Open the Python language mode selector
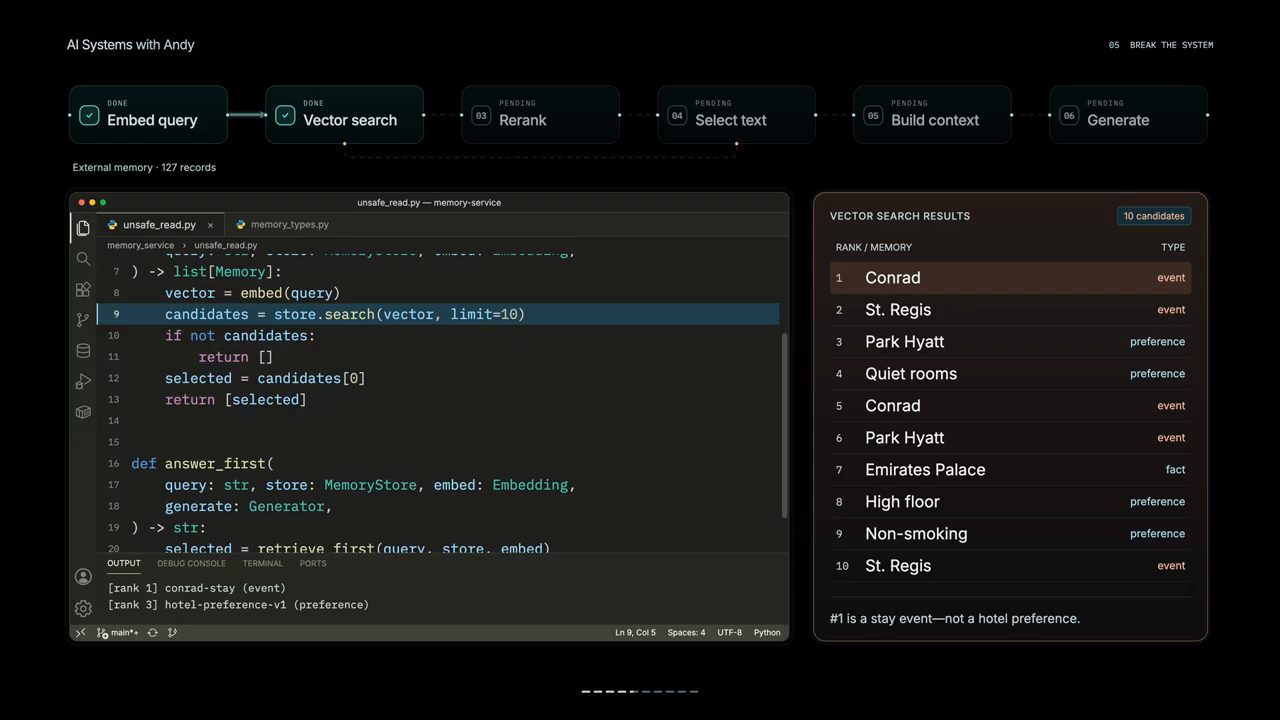The height and width of the screenshot is (720, 1280). pos(767,633)
